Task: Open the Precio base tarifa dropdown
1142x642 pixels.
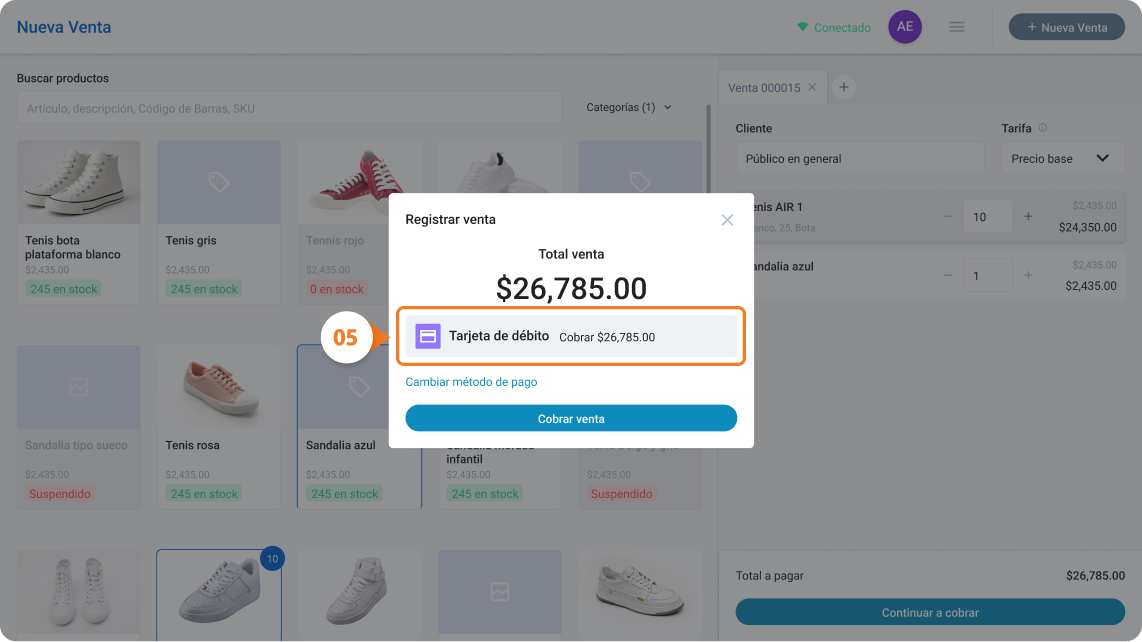Action: pyautogui.click(x=1063, y=158)
